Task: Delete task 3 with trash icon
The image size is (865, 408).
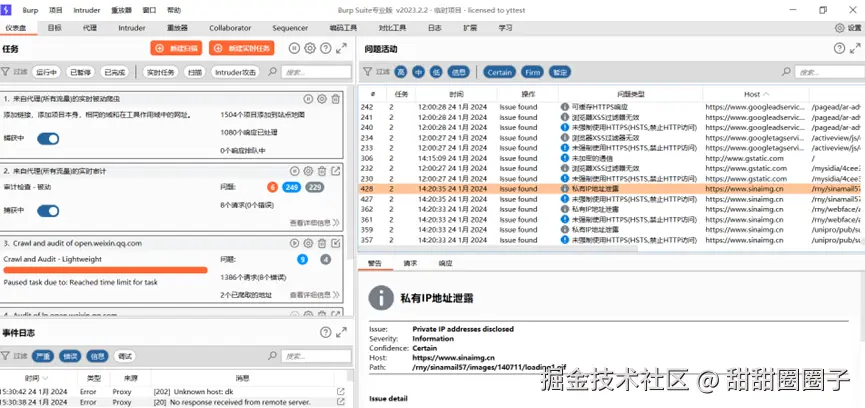Action: click(322, 243)
